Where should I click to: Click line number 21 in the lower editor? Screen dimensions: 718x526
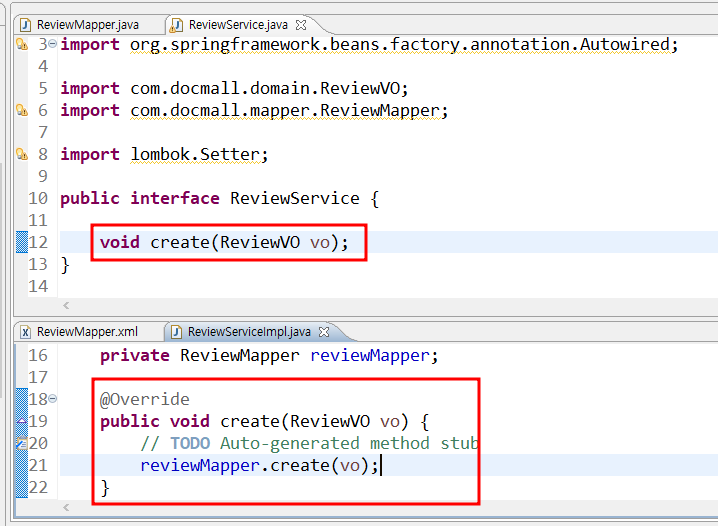point(38,466)
